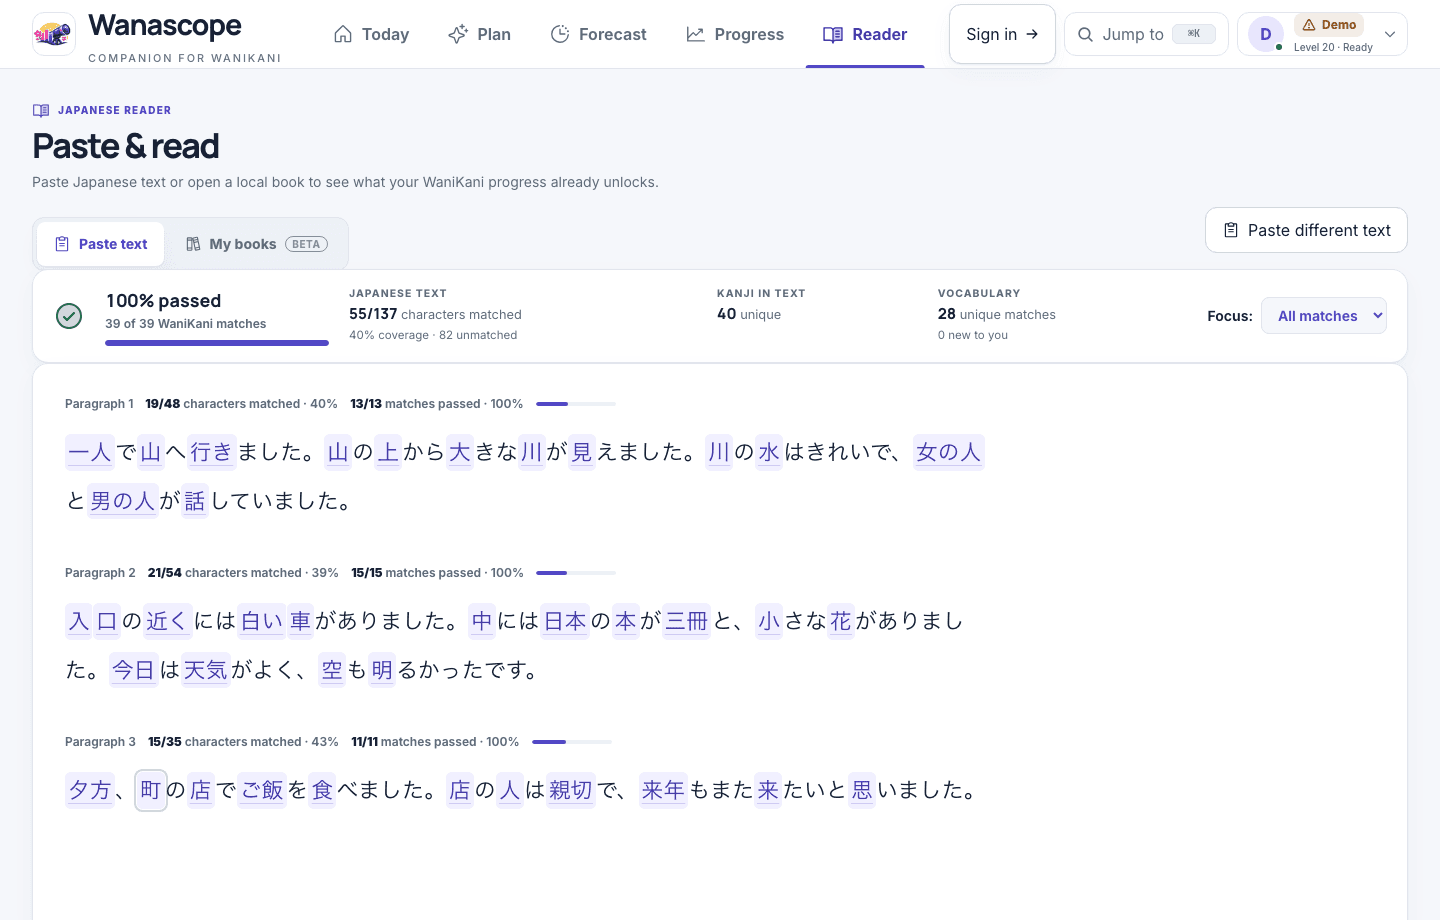The image size is (1440, 920).
Task: Expand the Demo account dropdown chevron
Action: pos(1389,34)
